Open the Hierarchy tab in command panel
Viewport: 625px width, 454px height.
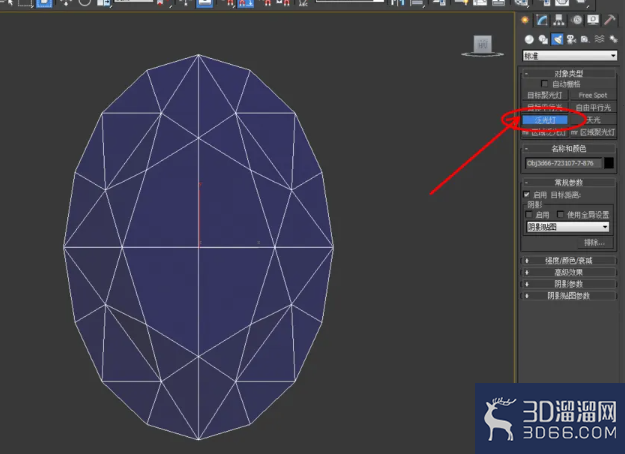[x=559, y=20]
